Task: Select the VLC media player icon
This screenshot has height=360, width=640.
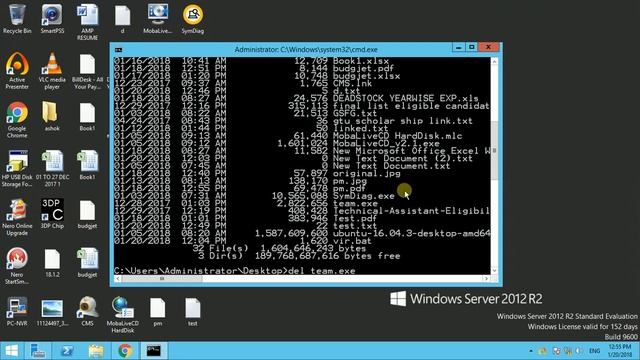Action: (52, 71)
